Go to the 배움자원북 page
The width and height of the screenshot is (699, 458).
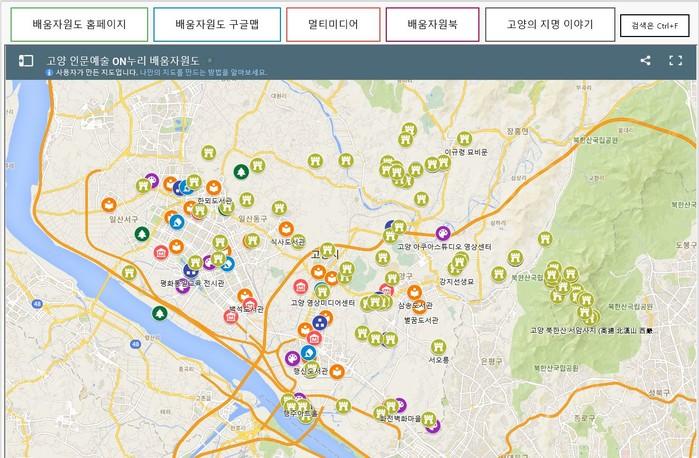tap(432, 23)
